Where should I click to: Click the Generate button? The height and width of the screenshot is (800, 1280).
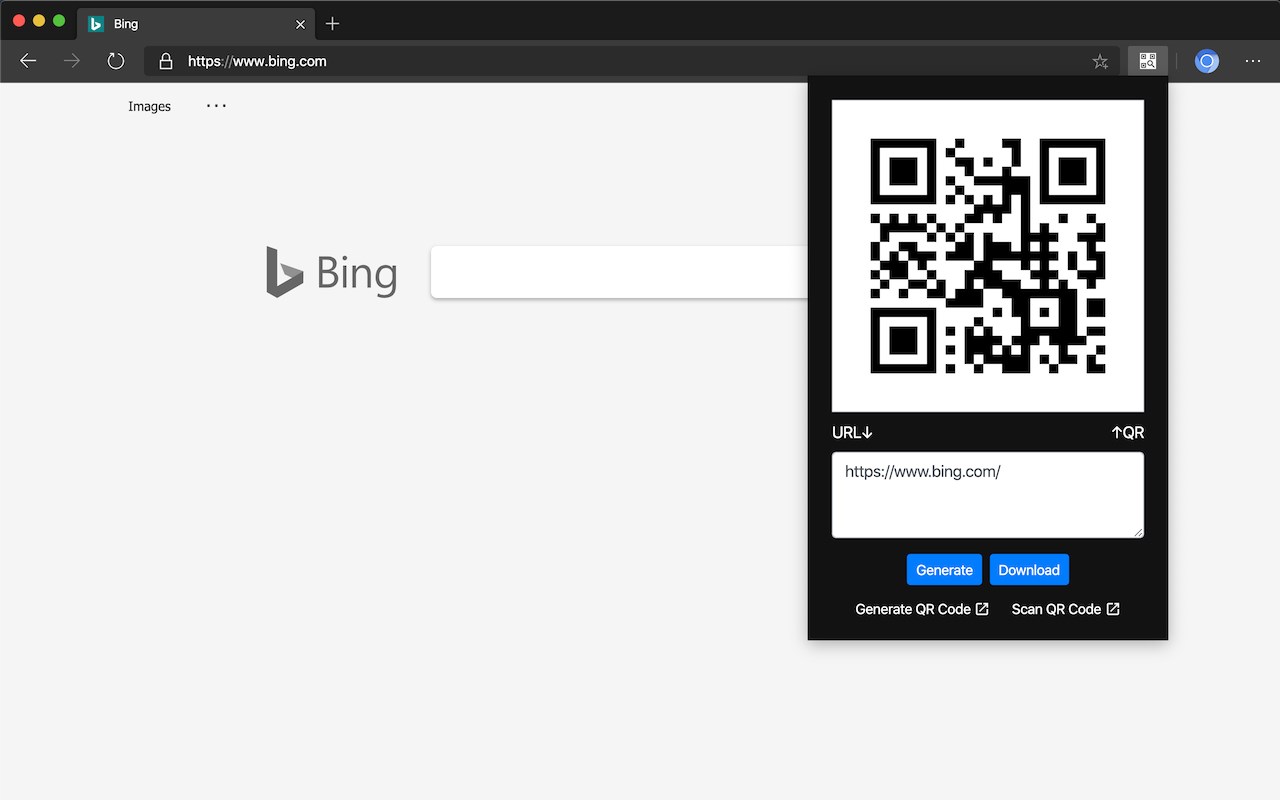pos(944,570)
